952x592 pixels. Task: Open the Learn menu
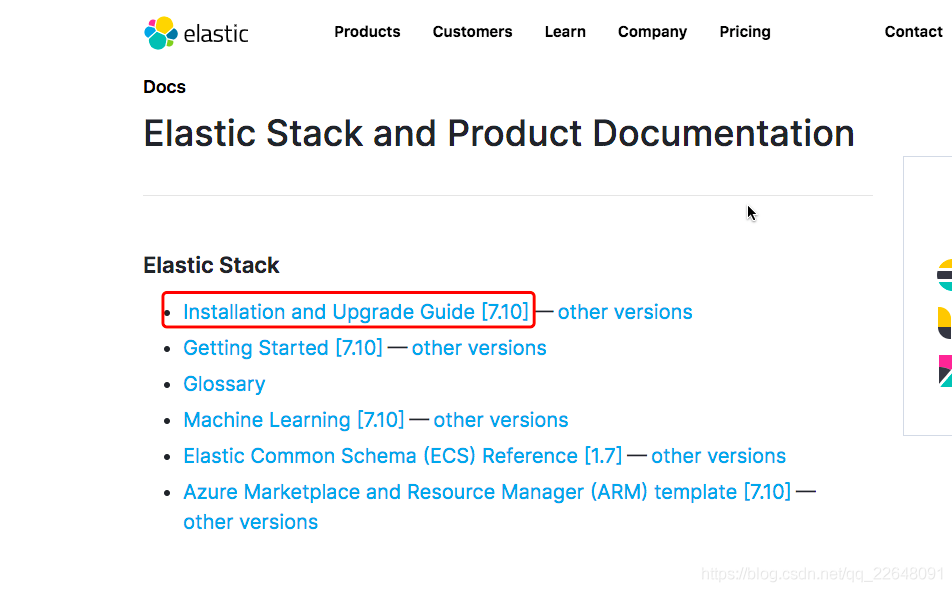[x=565, y=32]
